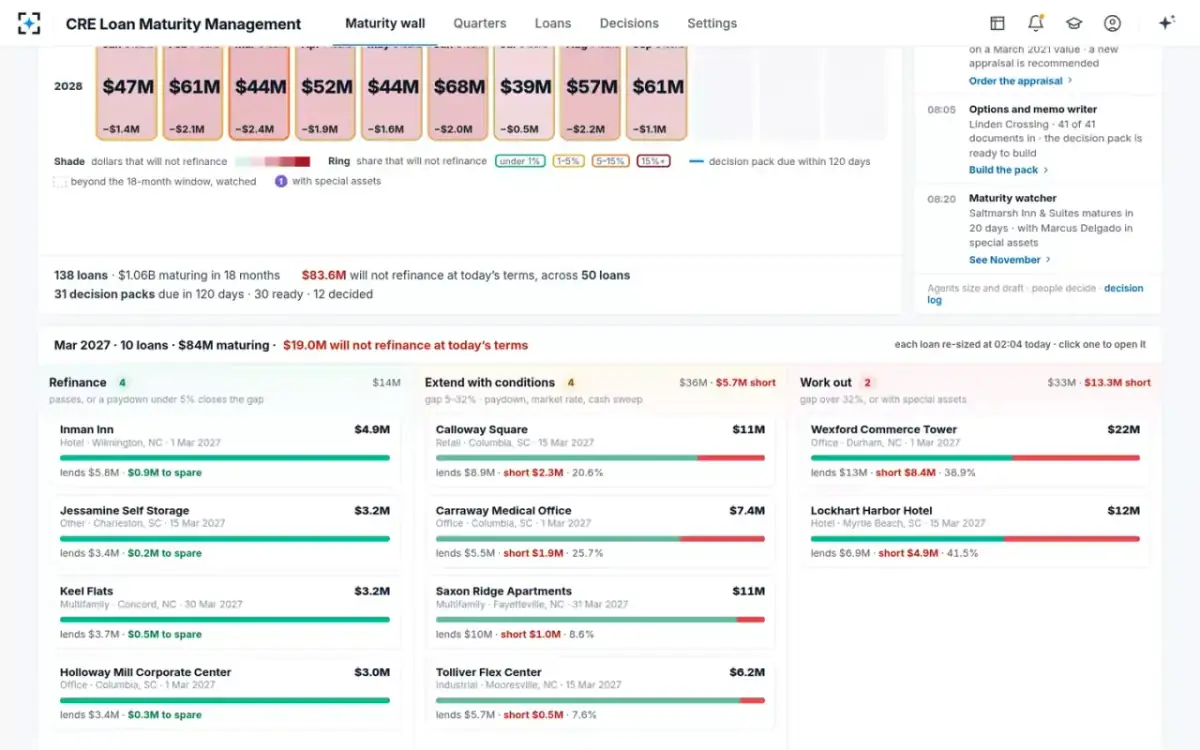Open notifications bell
The height and width of the screenshot is (750, 1200).
[x=1036, y=23]
